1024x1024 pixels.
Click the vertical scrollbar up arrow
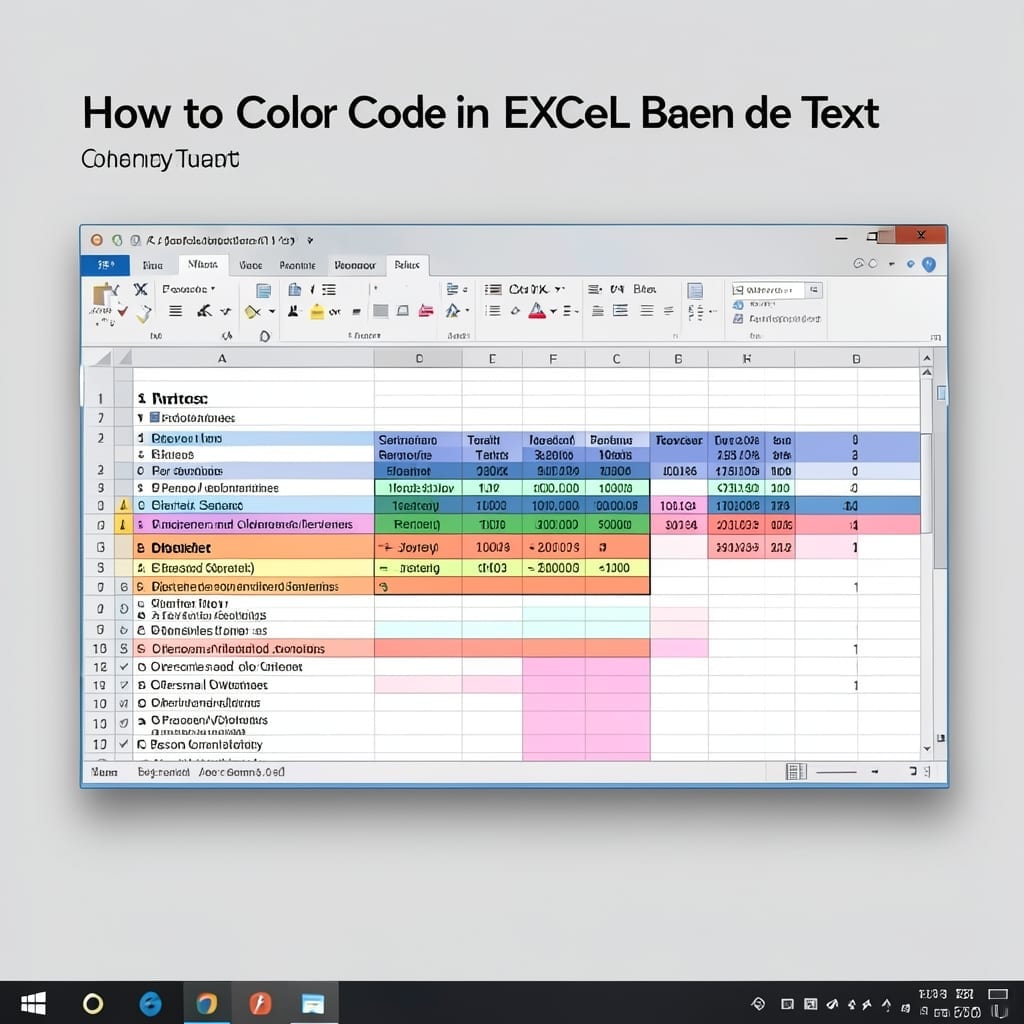(927, 358)
